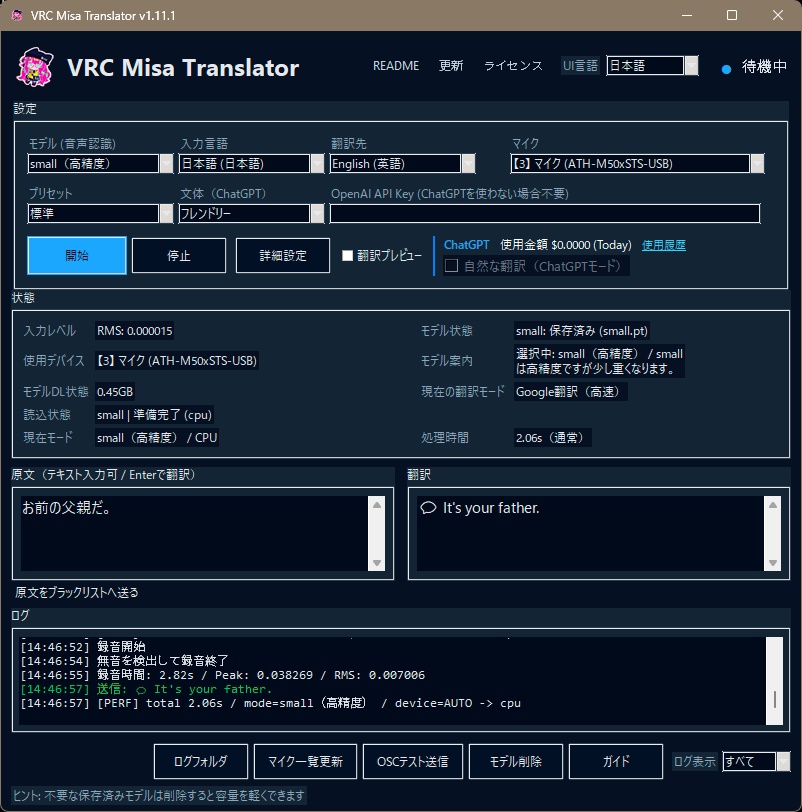Click the モデル案内 選択中: small description text
This screenshot has width=802, height=812.
tap(599, 361)
